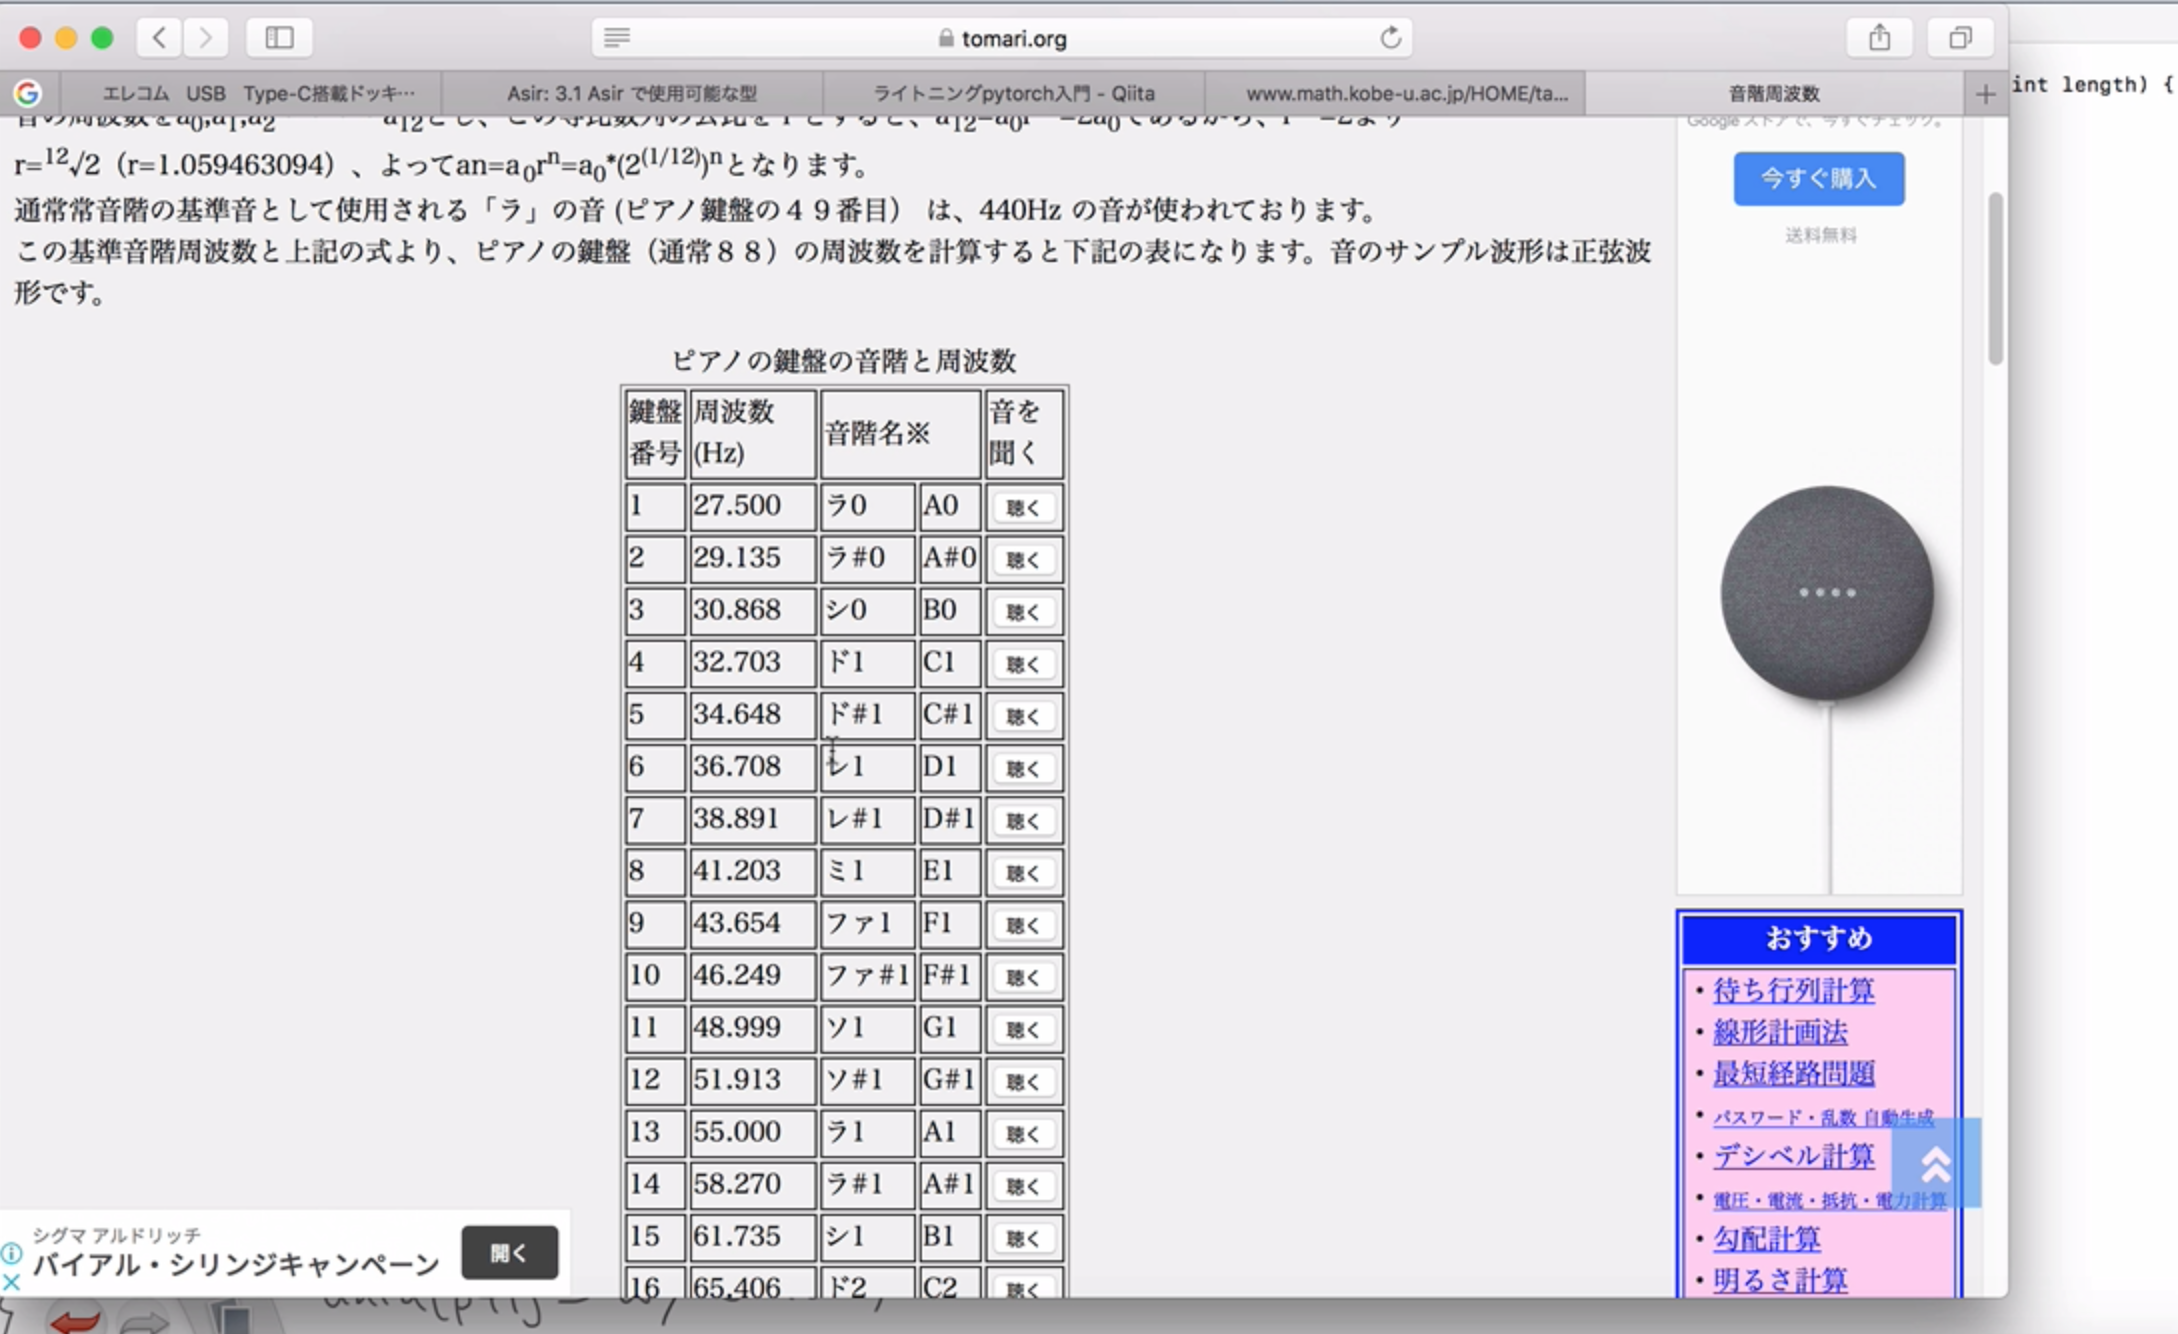This screenshot has width=2178, height=1334.
Task: Click the 今すぐ購入 ad button
Action: pyautogui.click(x=1819, y=179)
